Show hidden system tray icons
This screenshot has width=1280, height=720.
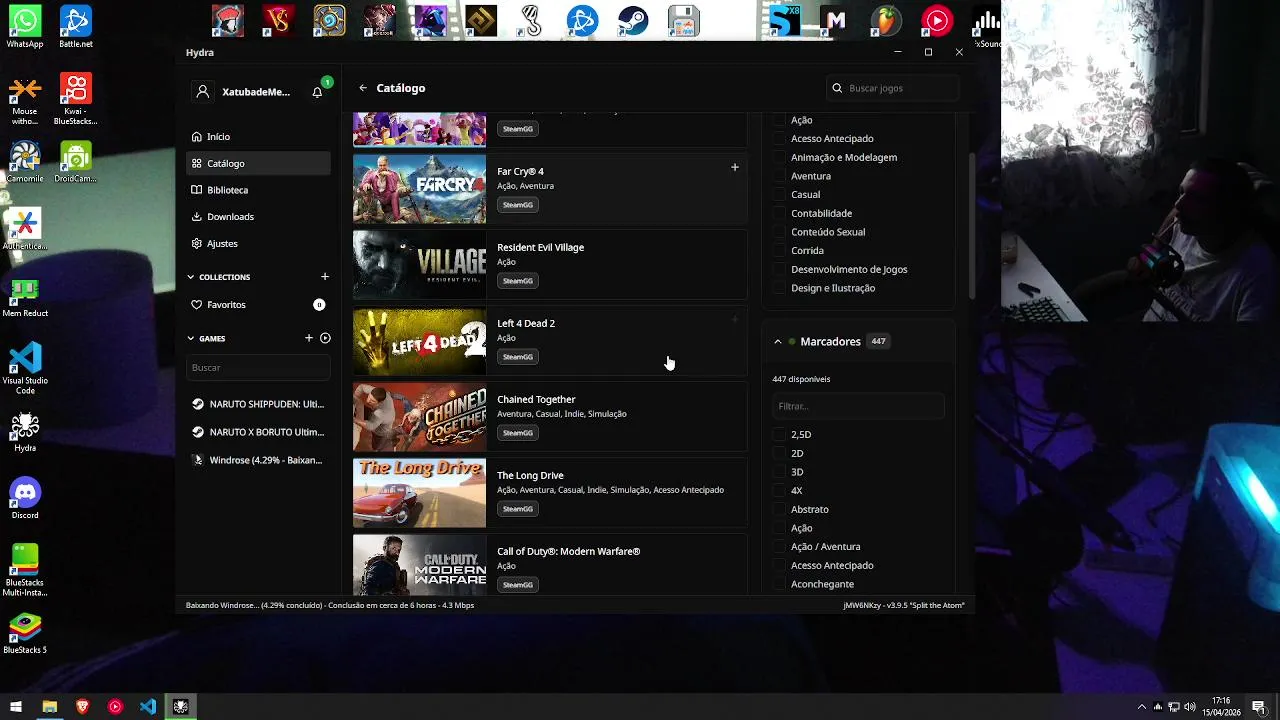pyautogui.click(x=1141, y=707)
